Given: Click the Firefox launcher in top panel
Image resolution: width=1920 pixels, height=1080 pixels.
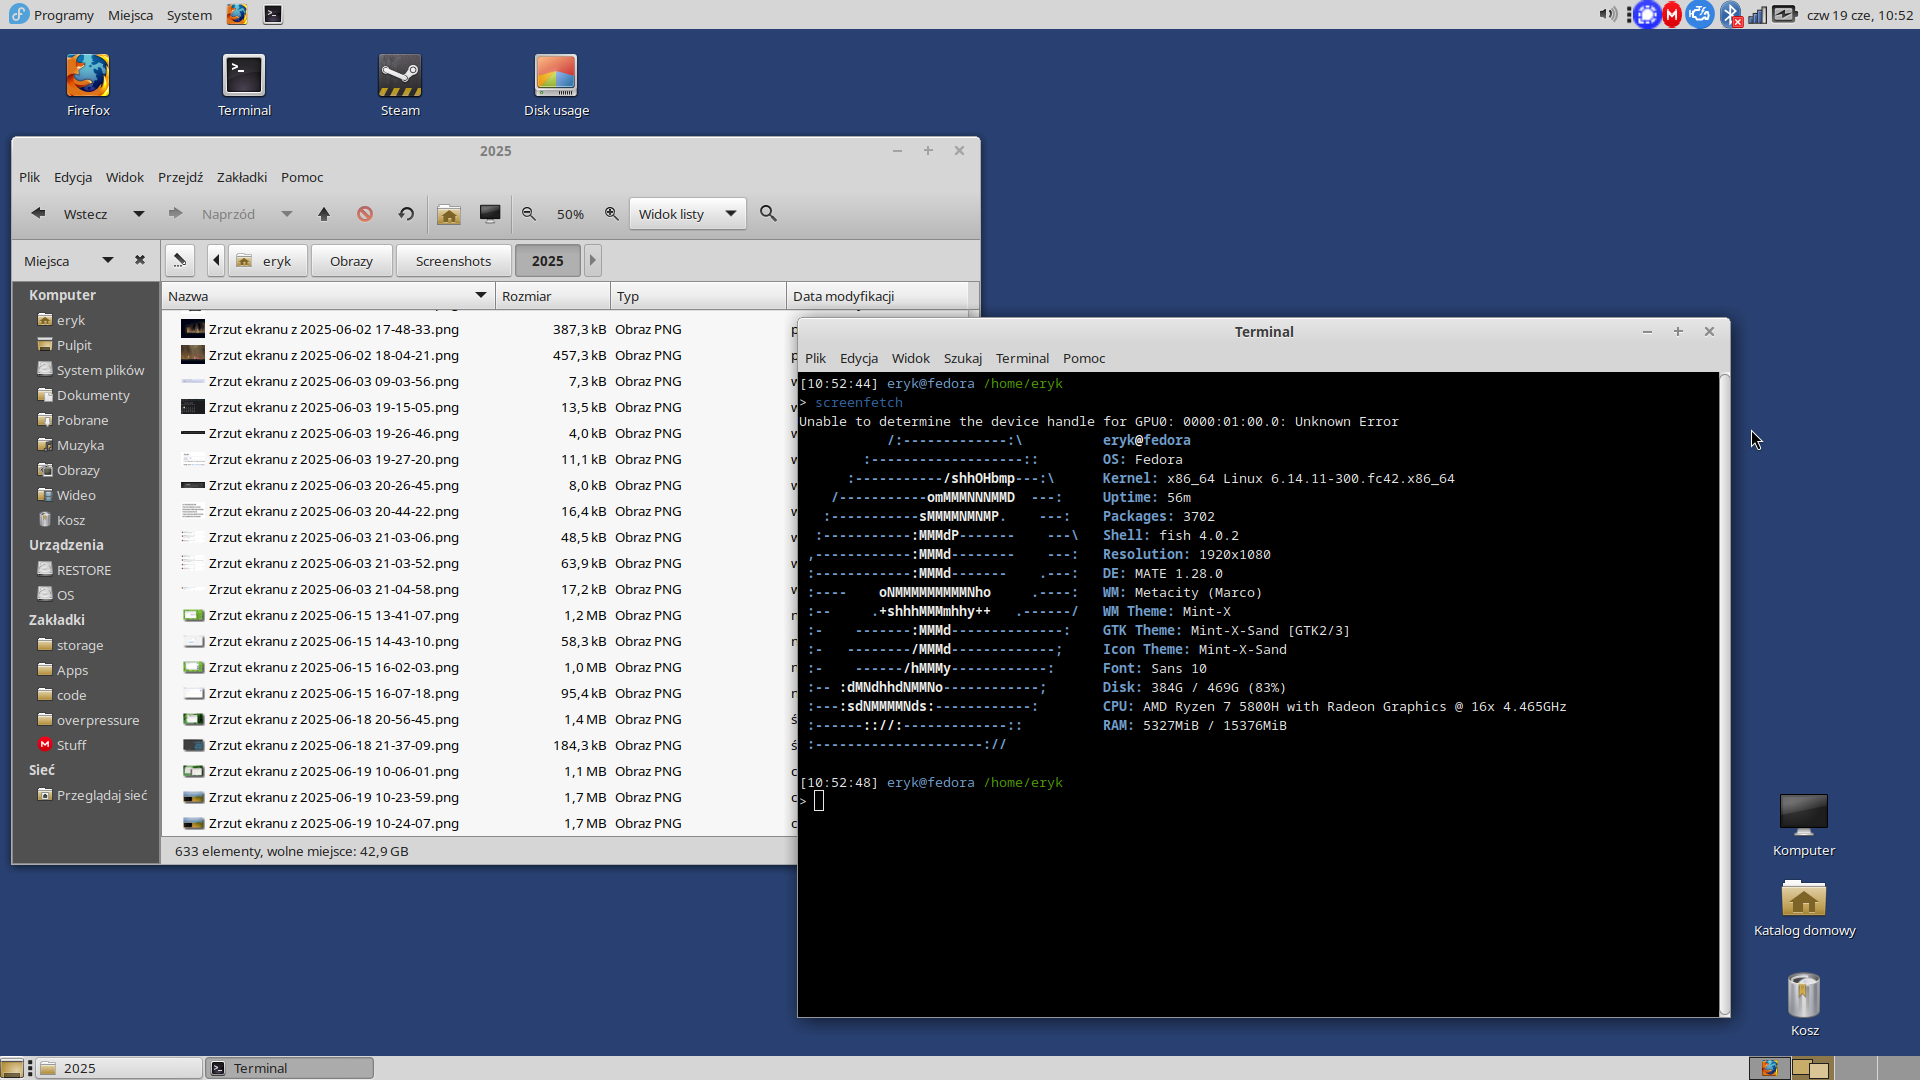Looking at the screenshot, I should 237,14.
